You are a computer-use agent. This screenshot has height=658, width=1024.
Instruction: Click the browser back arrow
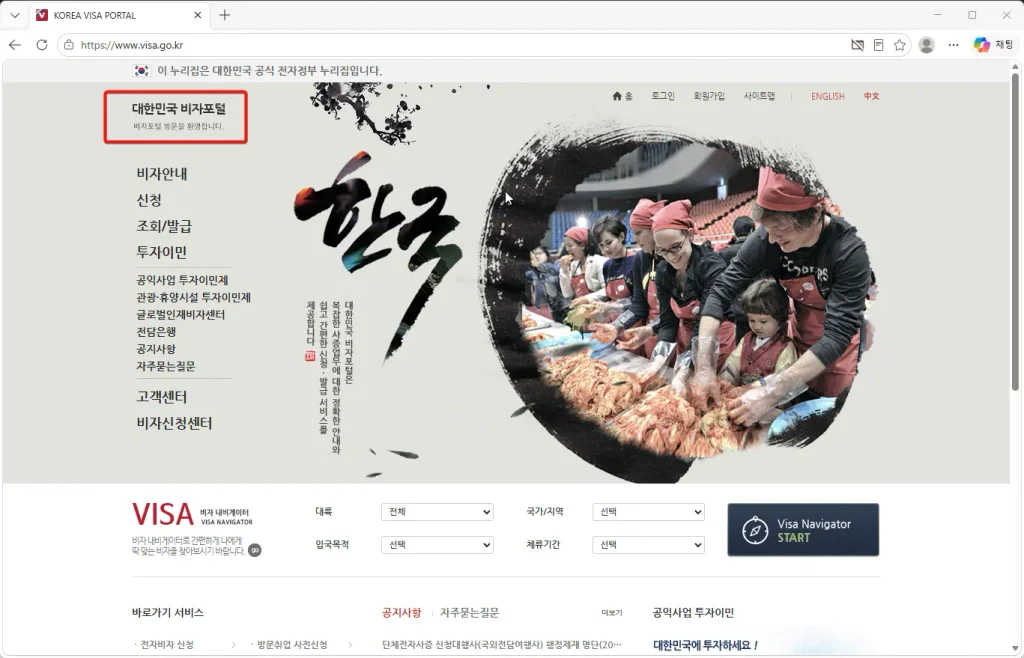pyautogui.click(x=15, y=45)
